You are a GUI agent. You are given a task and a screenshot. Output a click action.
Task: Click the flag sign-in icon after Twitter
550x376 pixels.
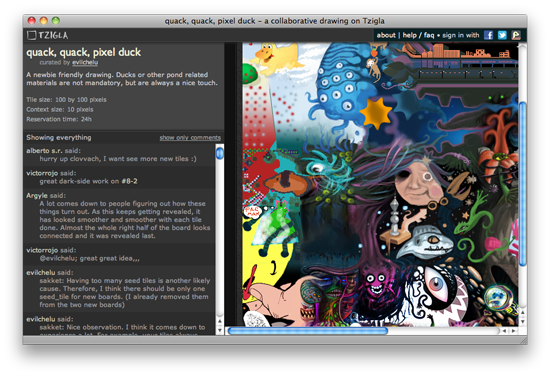pyautogui.click(x=516, y=35)
